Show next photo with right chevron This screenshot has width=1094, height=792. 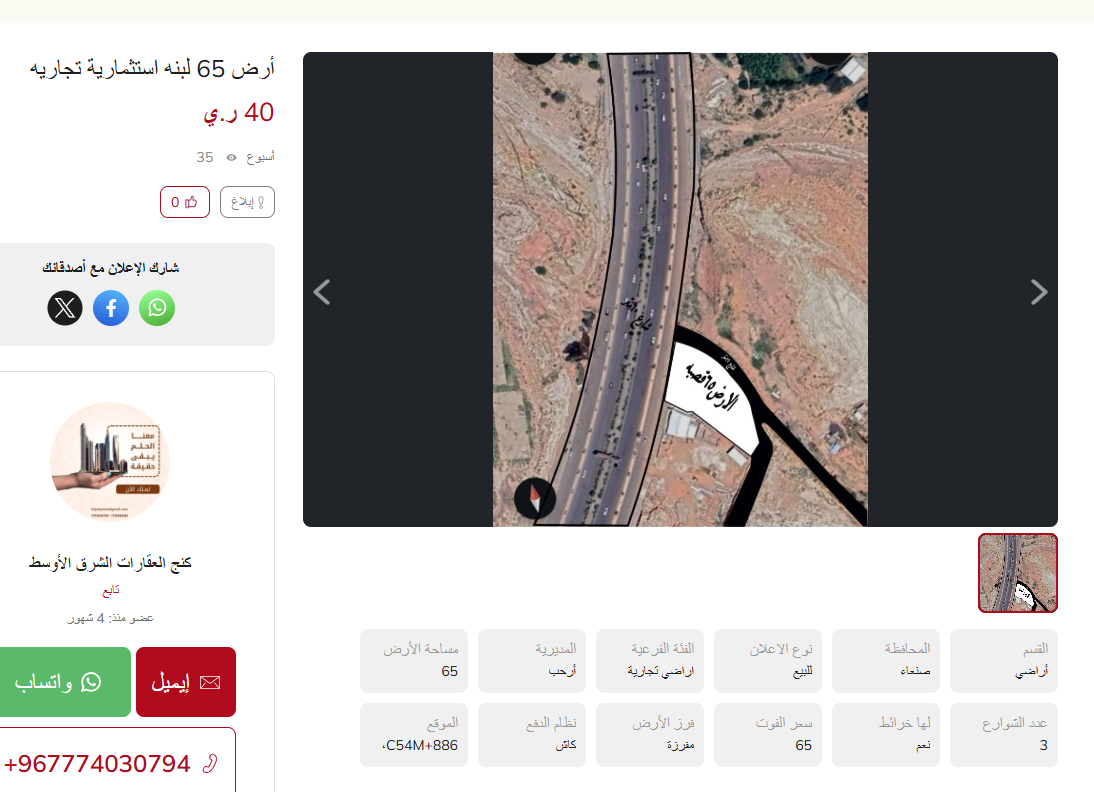pyautogui.click(x=1039, y=292)
